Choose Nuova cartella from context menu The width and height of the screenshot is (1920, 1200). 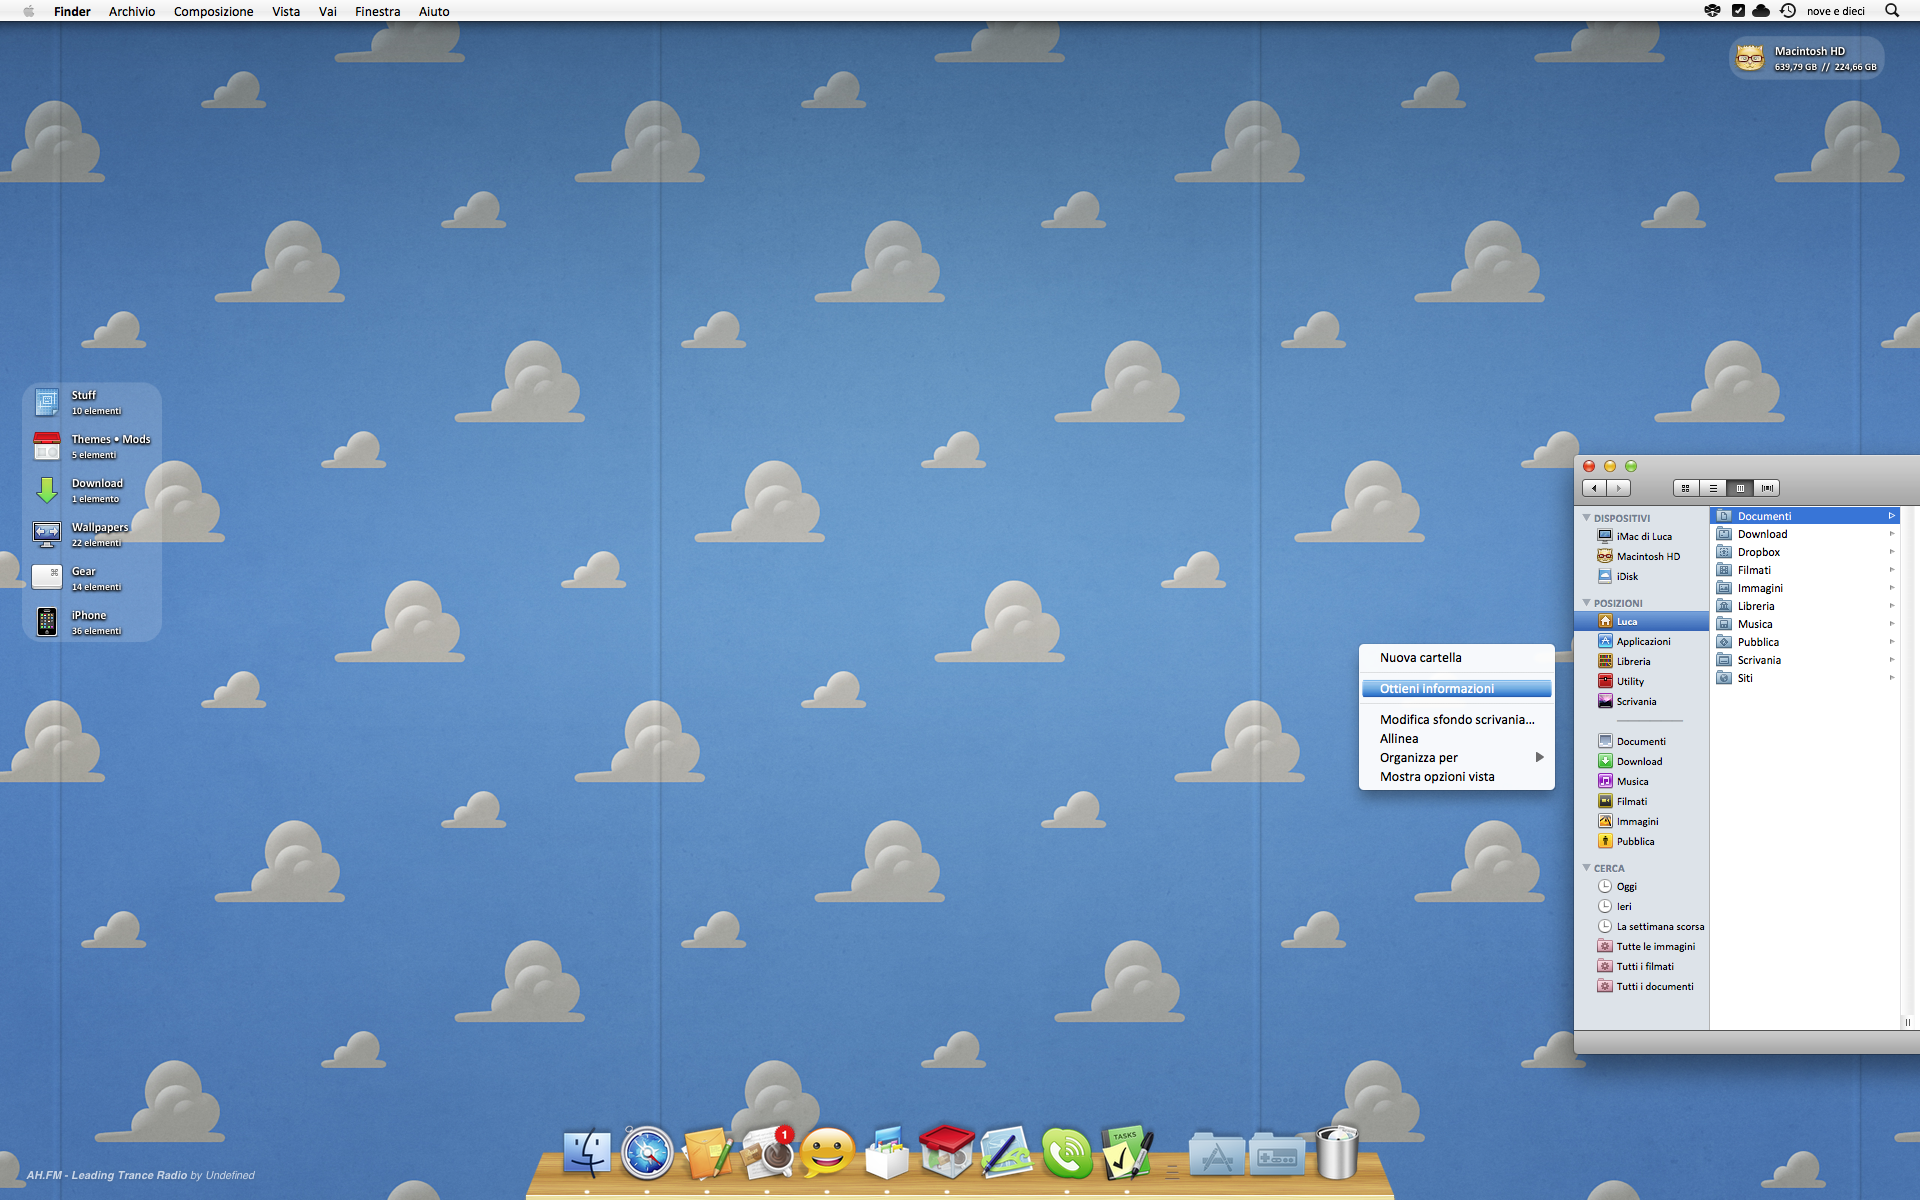click(x=1456, y=658)
